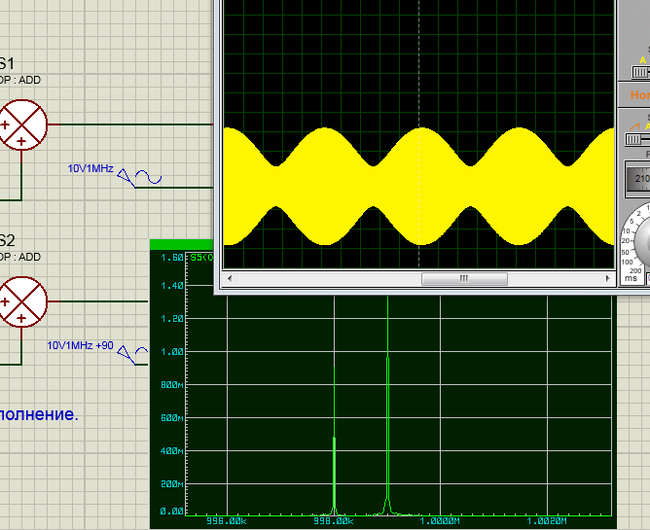The width and height of the screenshot is (650, 530).
Task: Click the 998.00k frequency axis label
Action: click(x=334, y=521)
